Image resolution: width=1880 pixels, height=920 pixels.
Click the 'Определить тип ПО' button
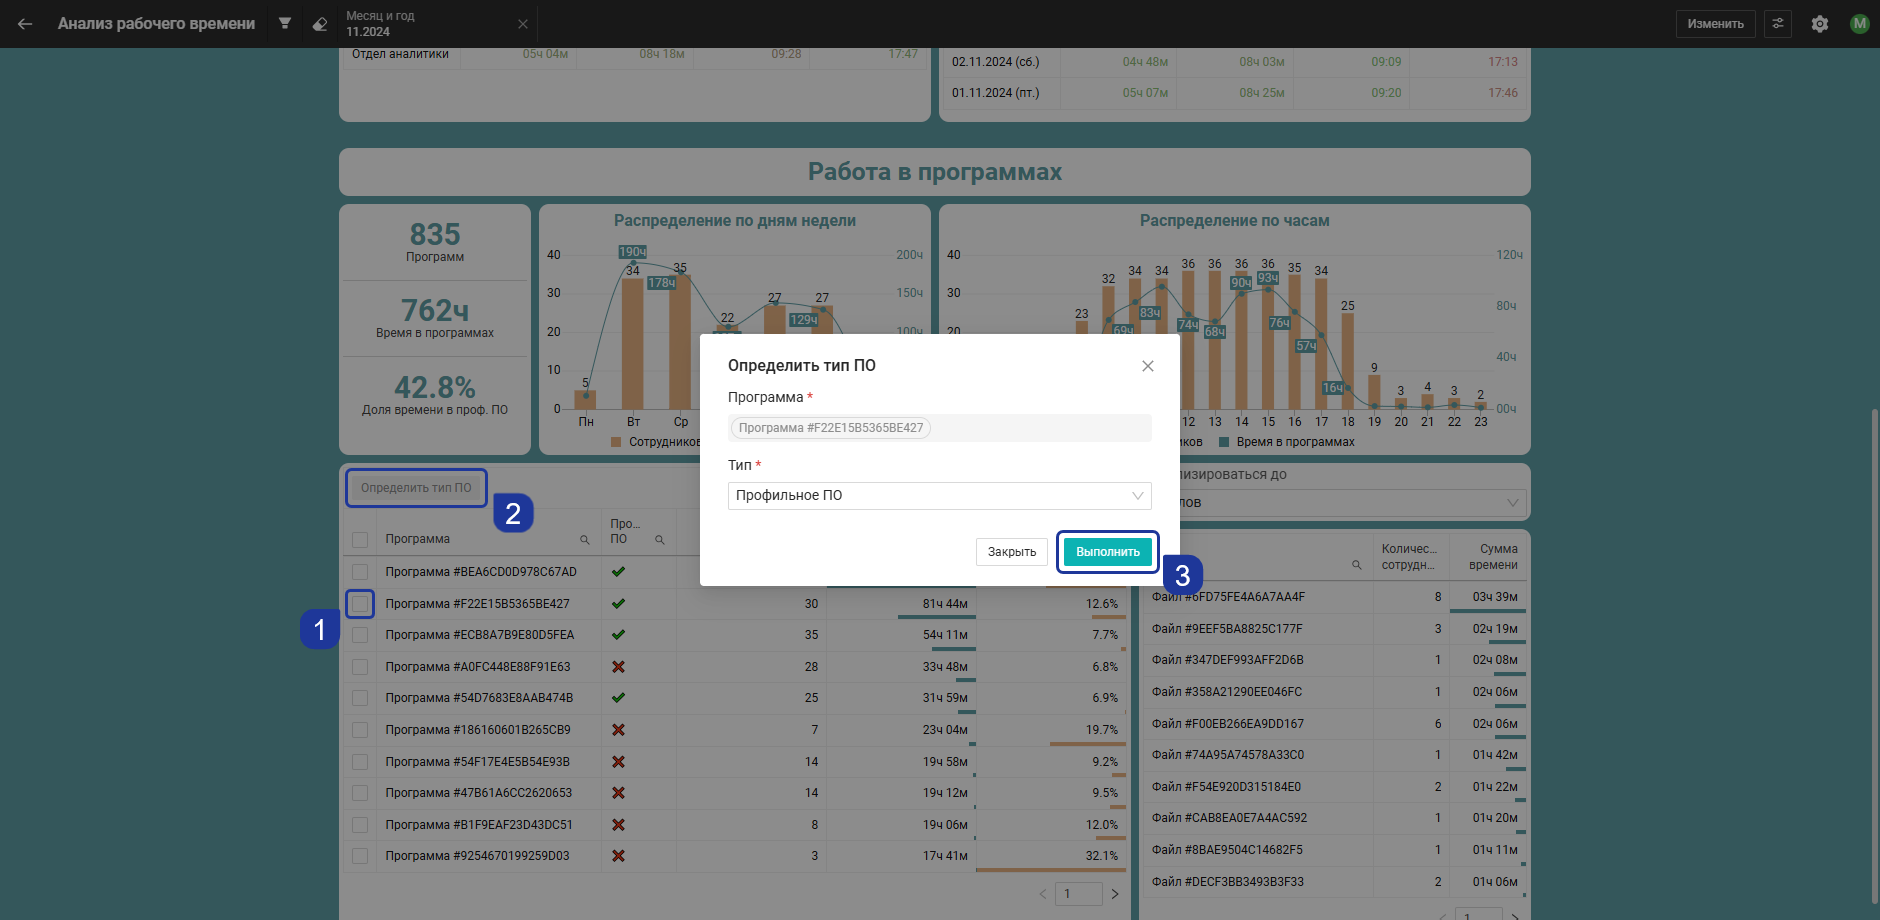[x=416, y=488]
